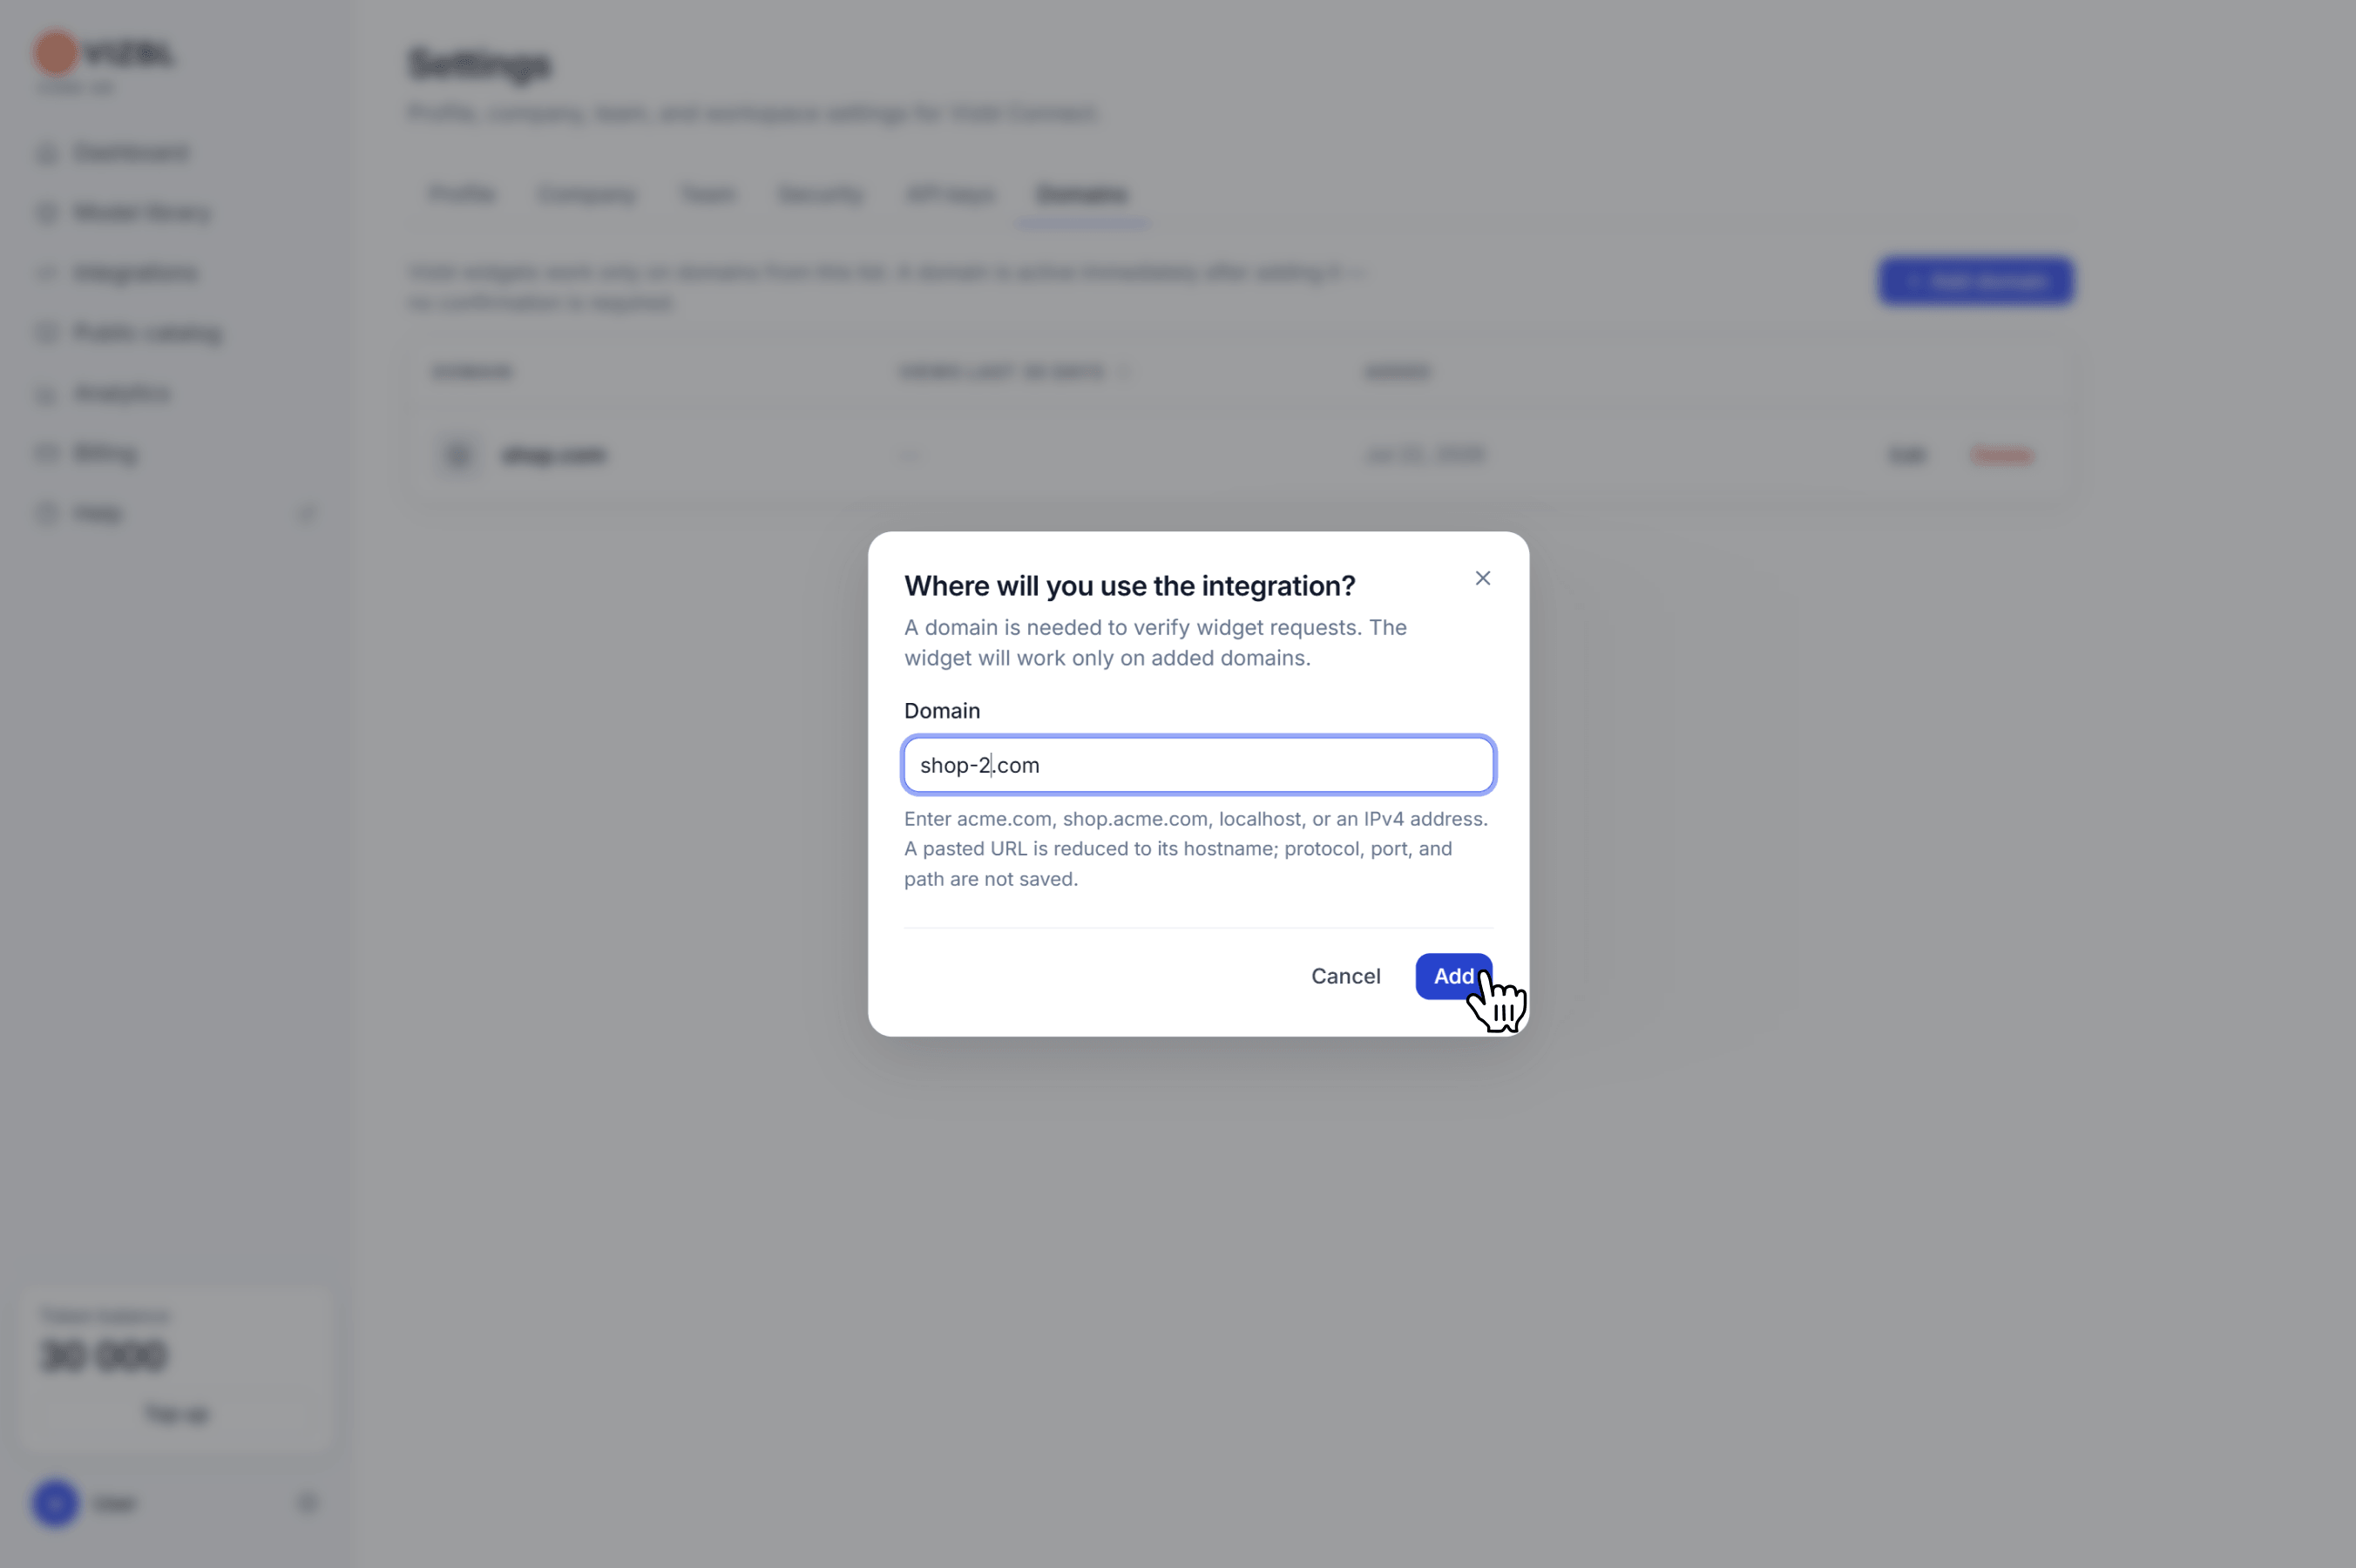
Task: Switch to the Security tab
Action: (820, 194)
